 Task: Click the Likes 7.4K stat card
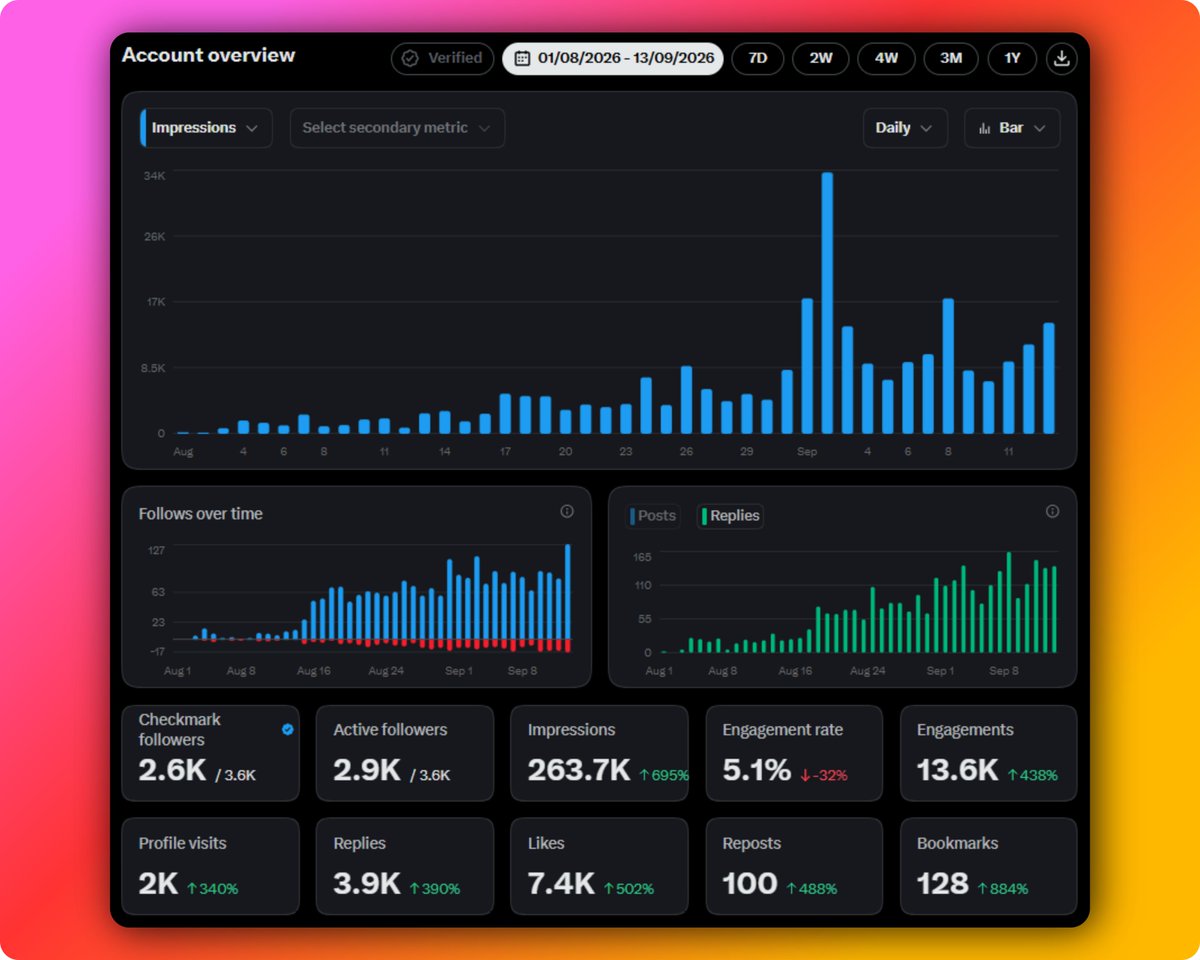(600, 866)
